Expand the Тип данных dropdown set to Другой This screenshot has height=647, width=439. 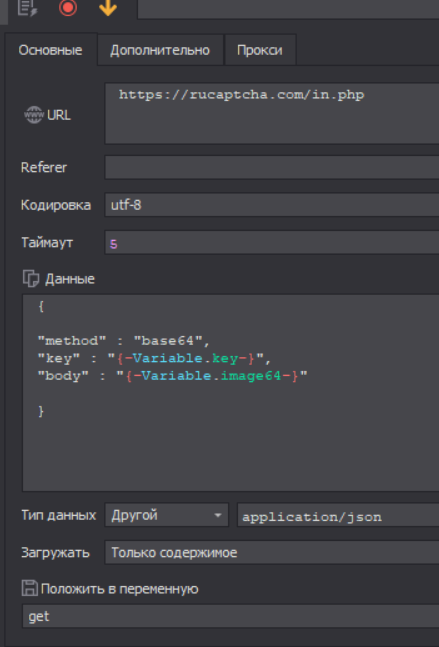tap(167, 515)
